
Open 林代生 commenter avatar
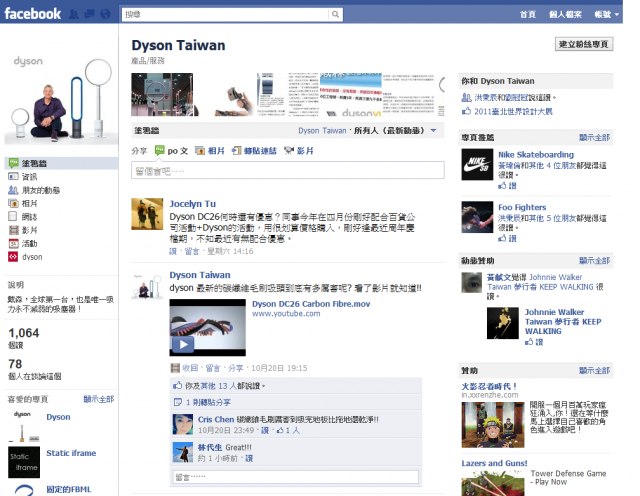[182, 452]
